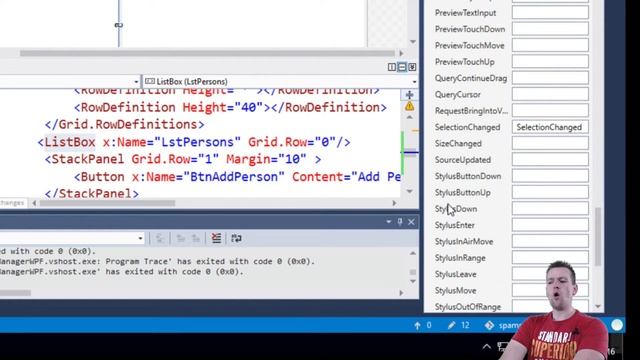Click the split-editor plus handle
Viewport: 640px width, 360px height.
(409, 95)
